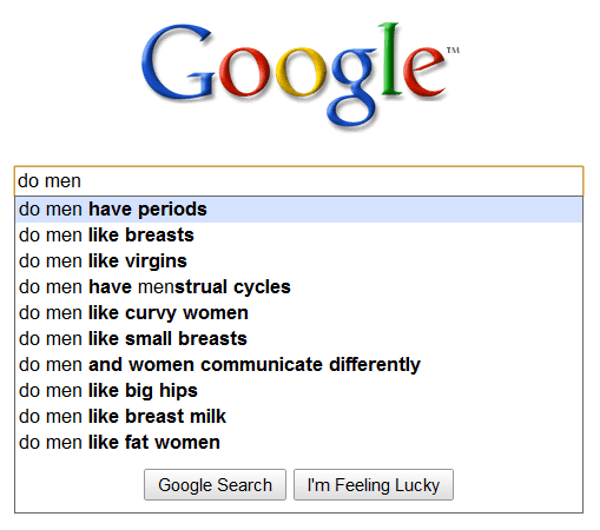Image resolution: width=600 pixels, height=530 pixels.
Task: Click the 'do men' search field
Action: pos(299,181)
